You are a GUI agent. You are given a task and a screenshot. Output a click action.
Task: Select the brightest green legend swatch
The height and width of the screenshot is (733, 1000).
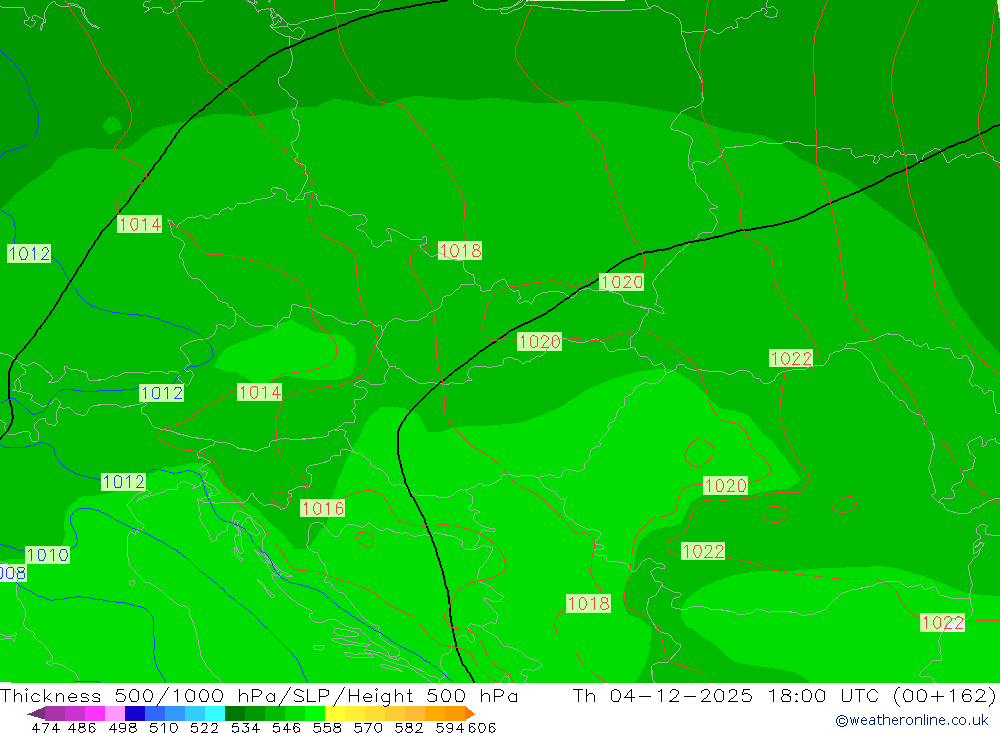click(x=315, y=714)
